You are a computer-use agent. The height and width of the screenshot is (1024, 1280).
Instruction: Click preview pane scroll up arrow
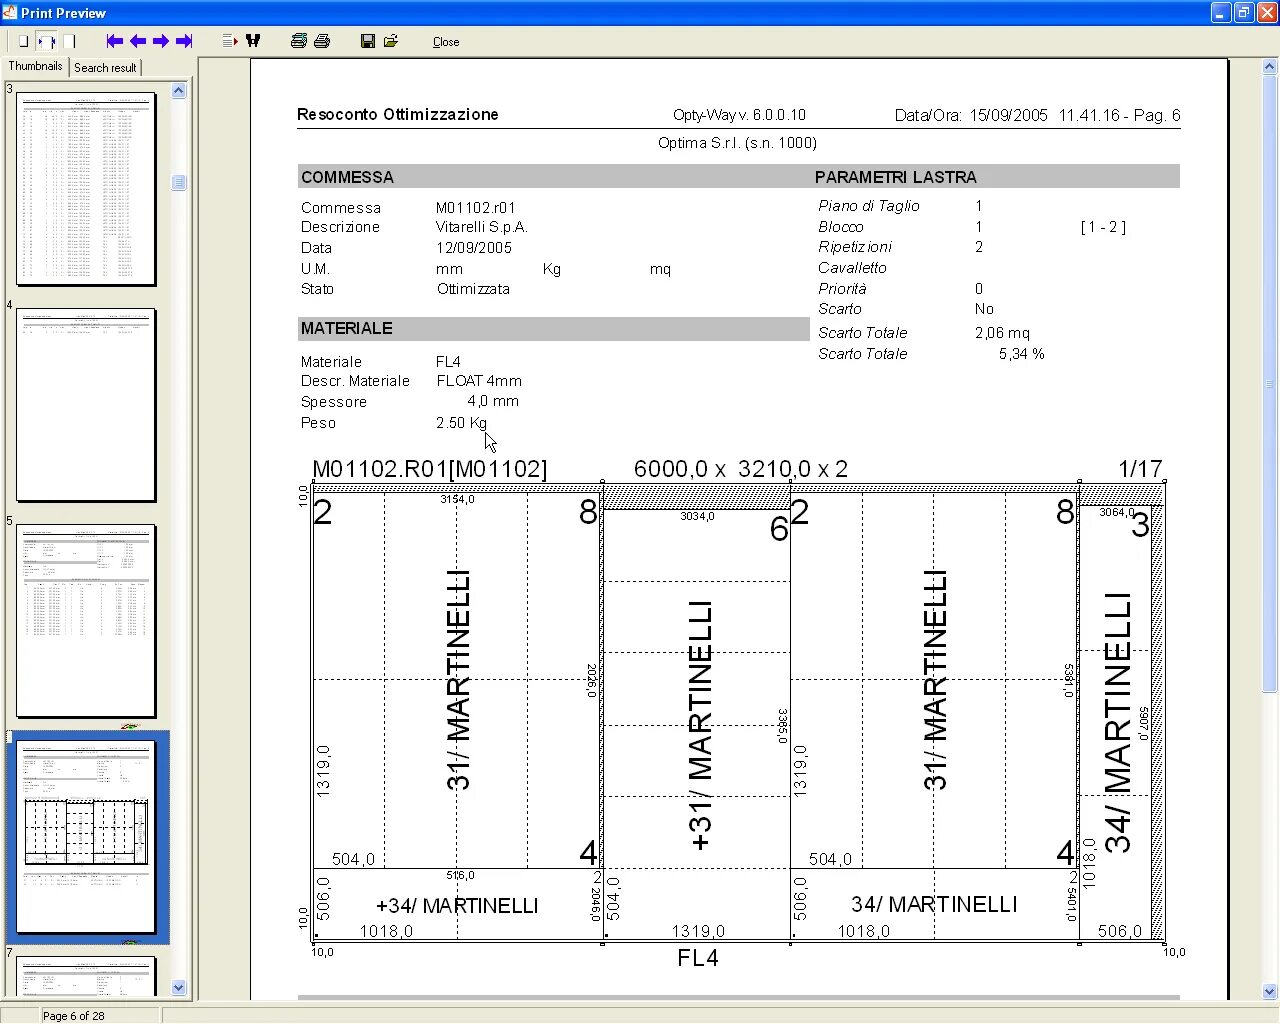tap(1270, 67)
